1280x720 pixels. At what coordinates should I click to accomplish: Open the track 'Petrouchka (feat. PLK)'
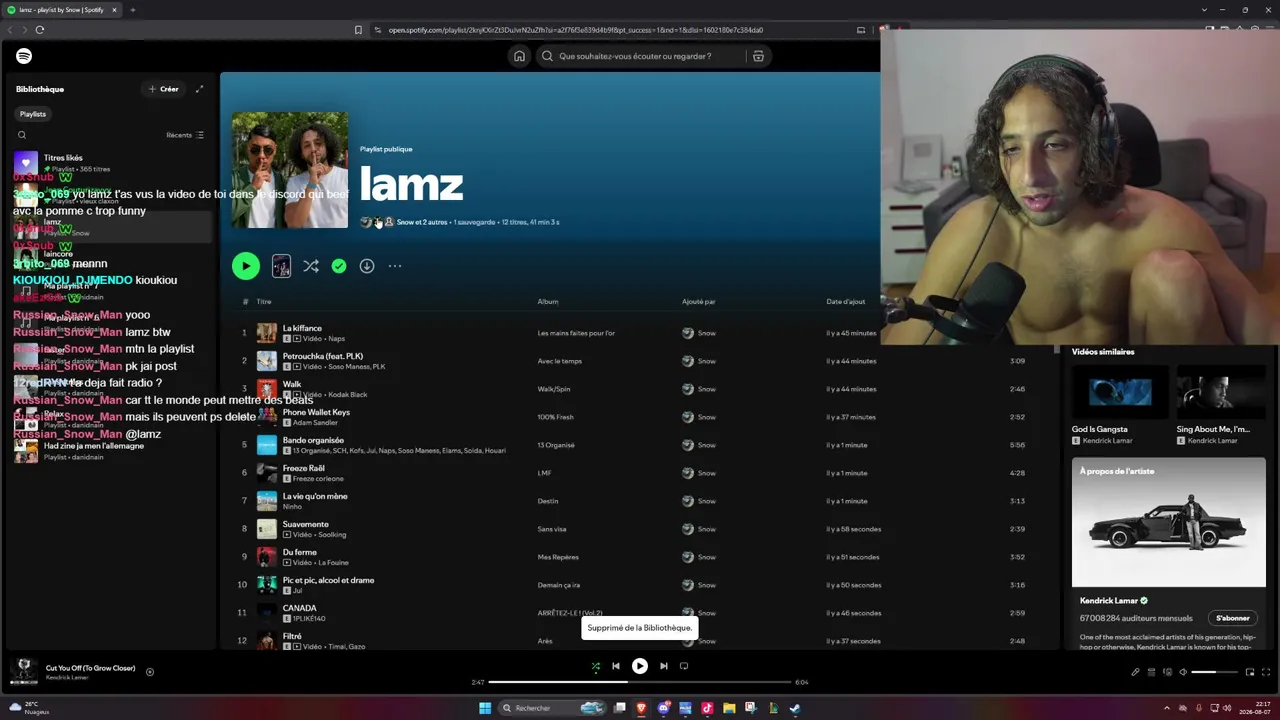pos(323,356)
